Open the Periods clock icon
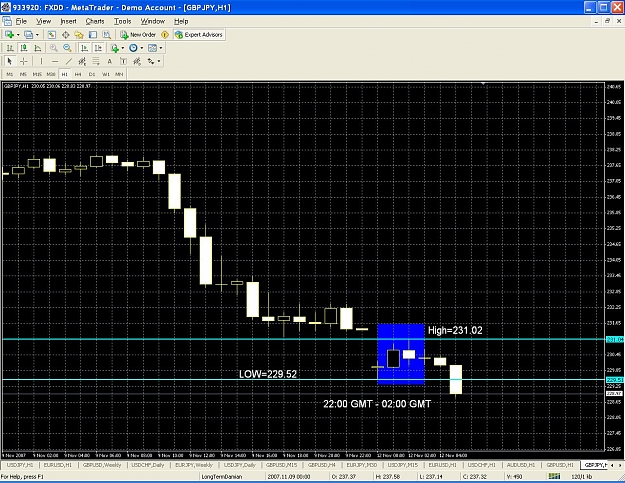This screenshot has height=483, width=625. pyautogui.click(x=134, y=48)
